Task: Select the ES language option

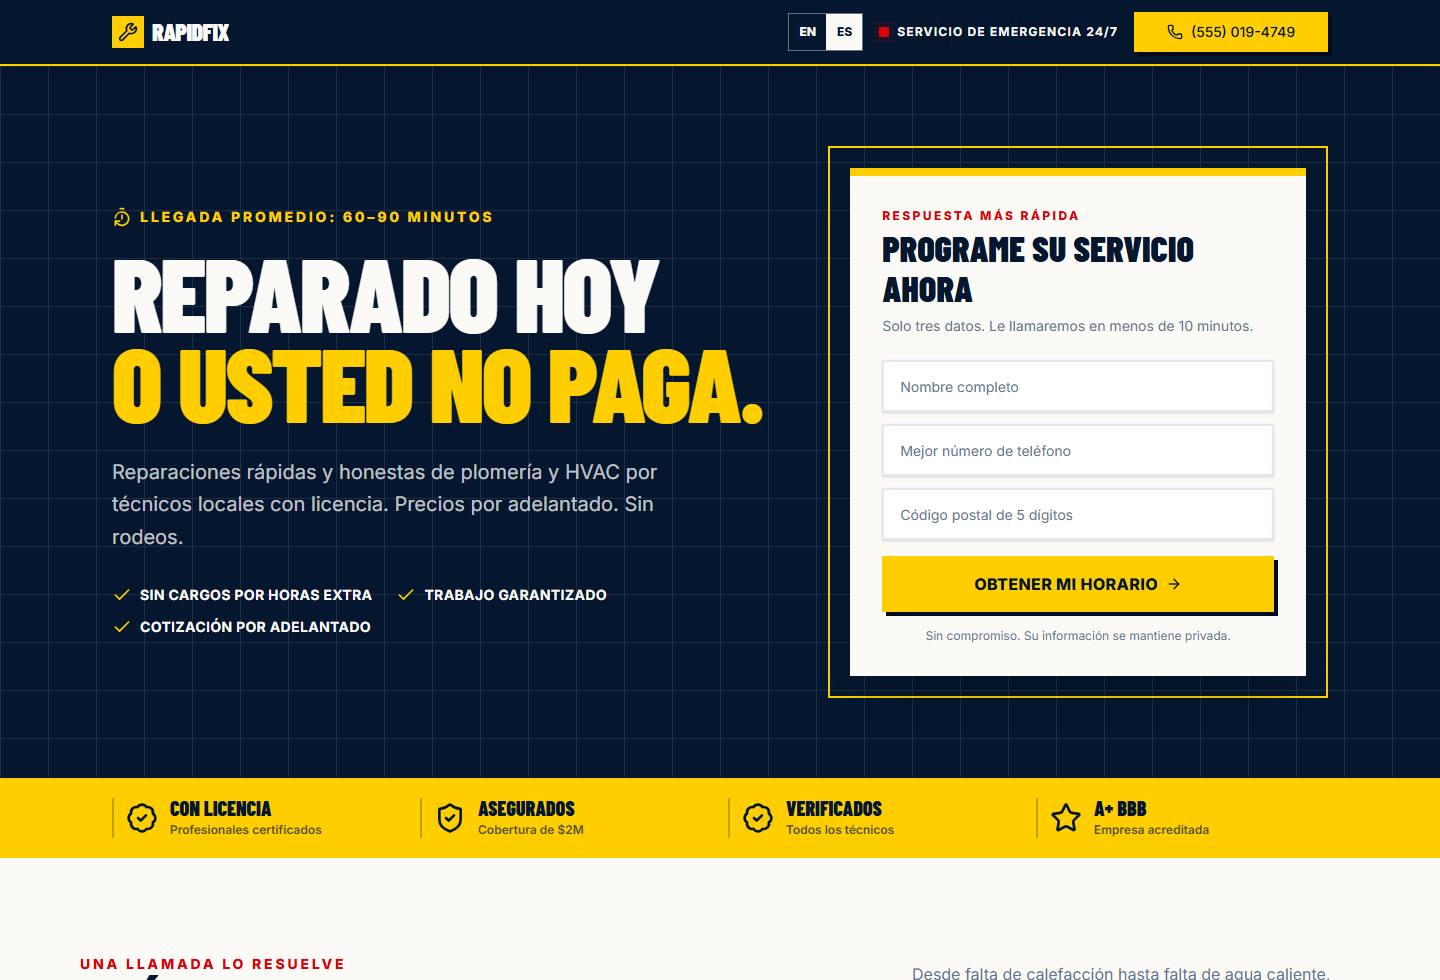Action: [844, 32]
